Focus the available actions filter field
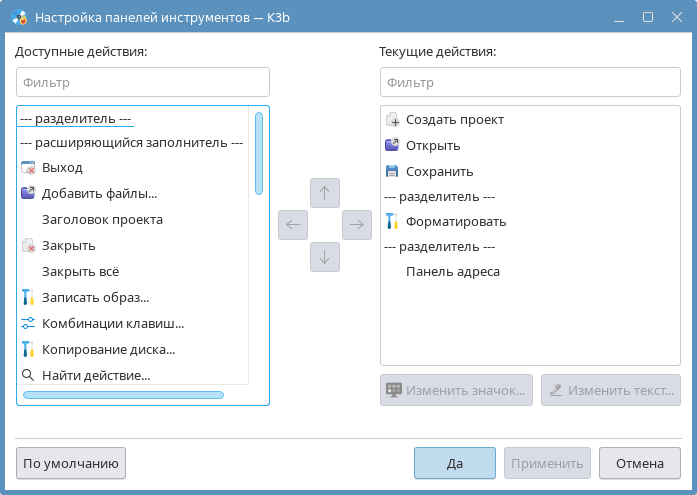 coord(143,82)
